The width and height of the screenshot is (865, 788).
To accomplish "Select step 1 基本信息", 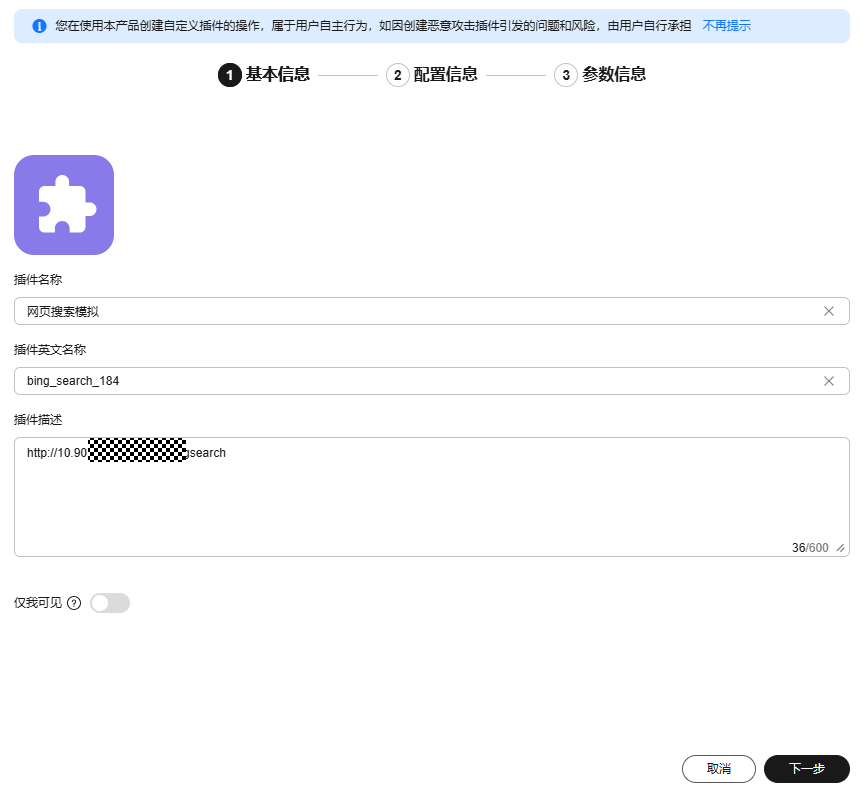I will (264, 74).
